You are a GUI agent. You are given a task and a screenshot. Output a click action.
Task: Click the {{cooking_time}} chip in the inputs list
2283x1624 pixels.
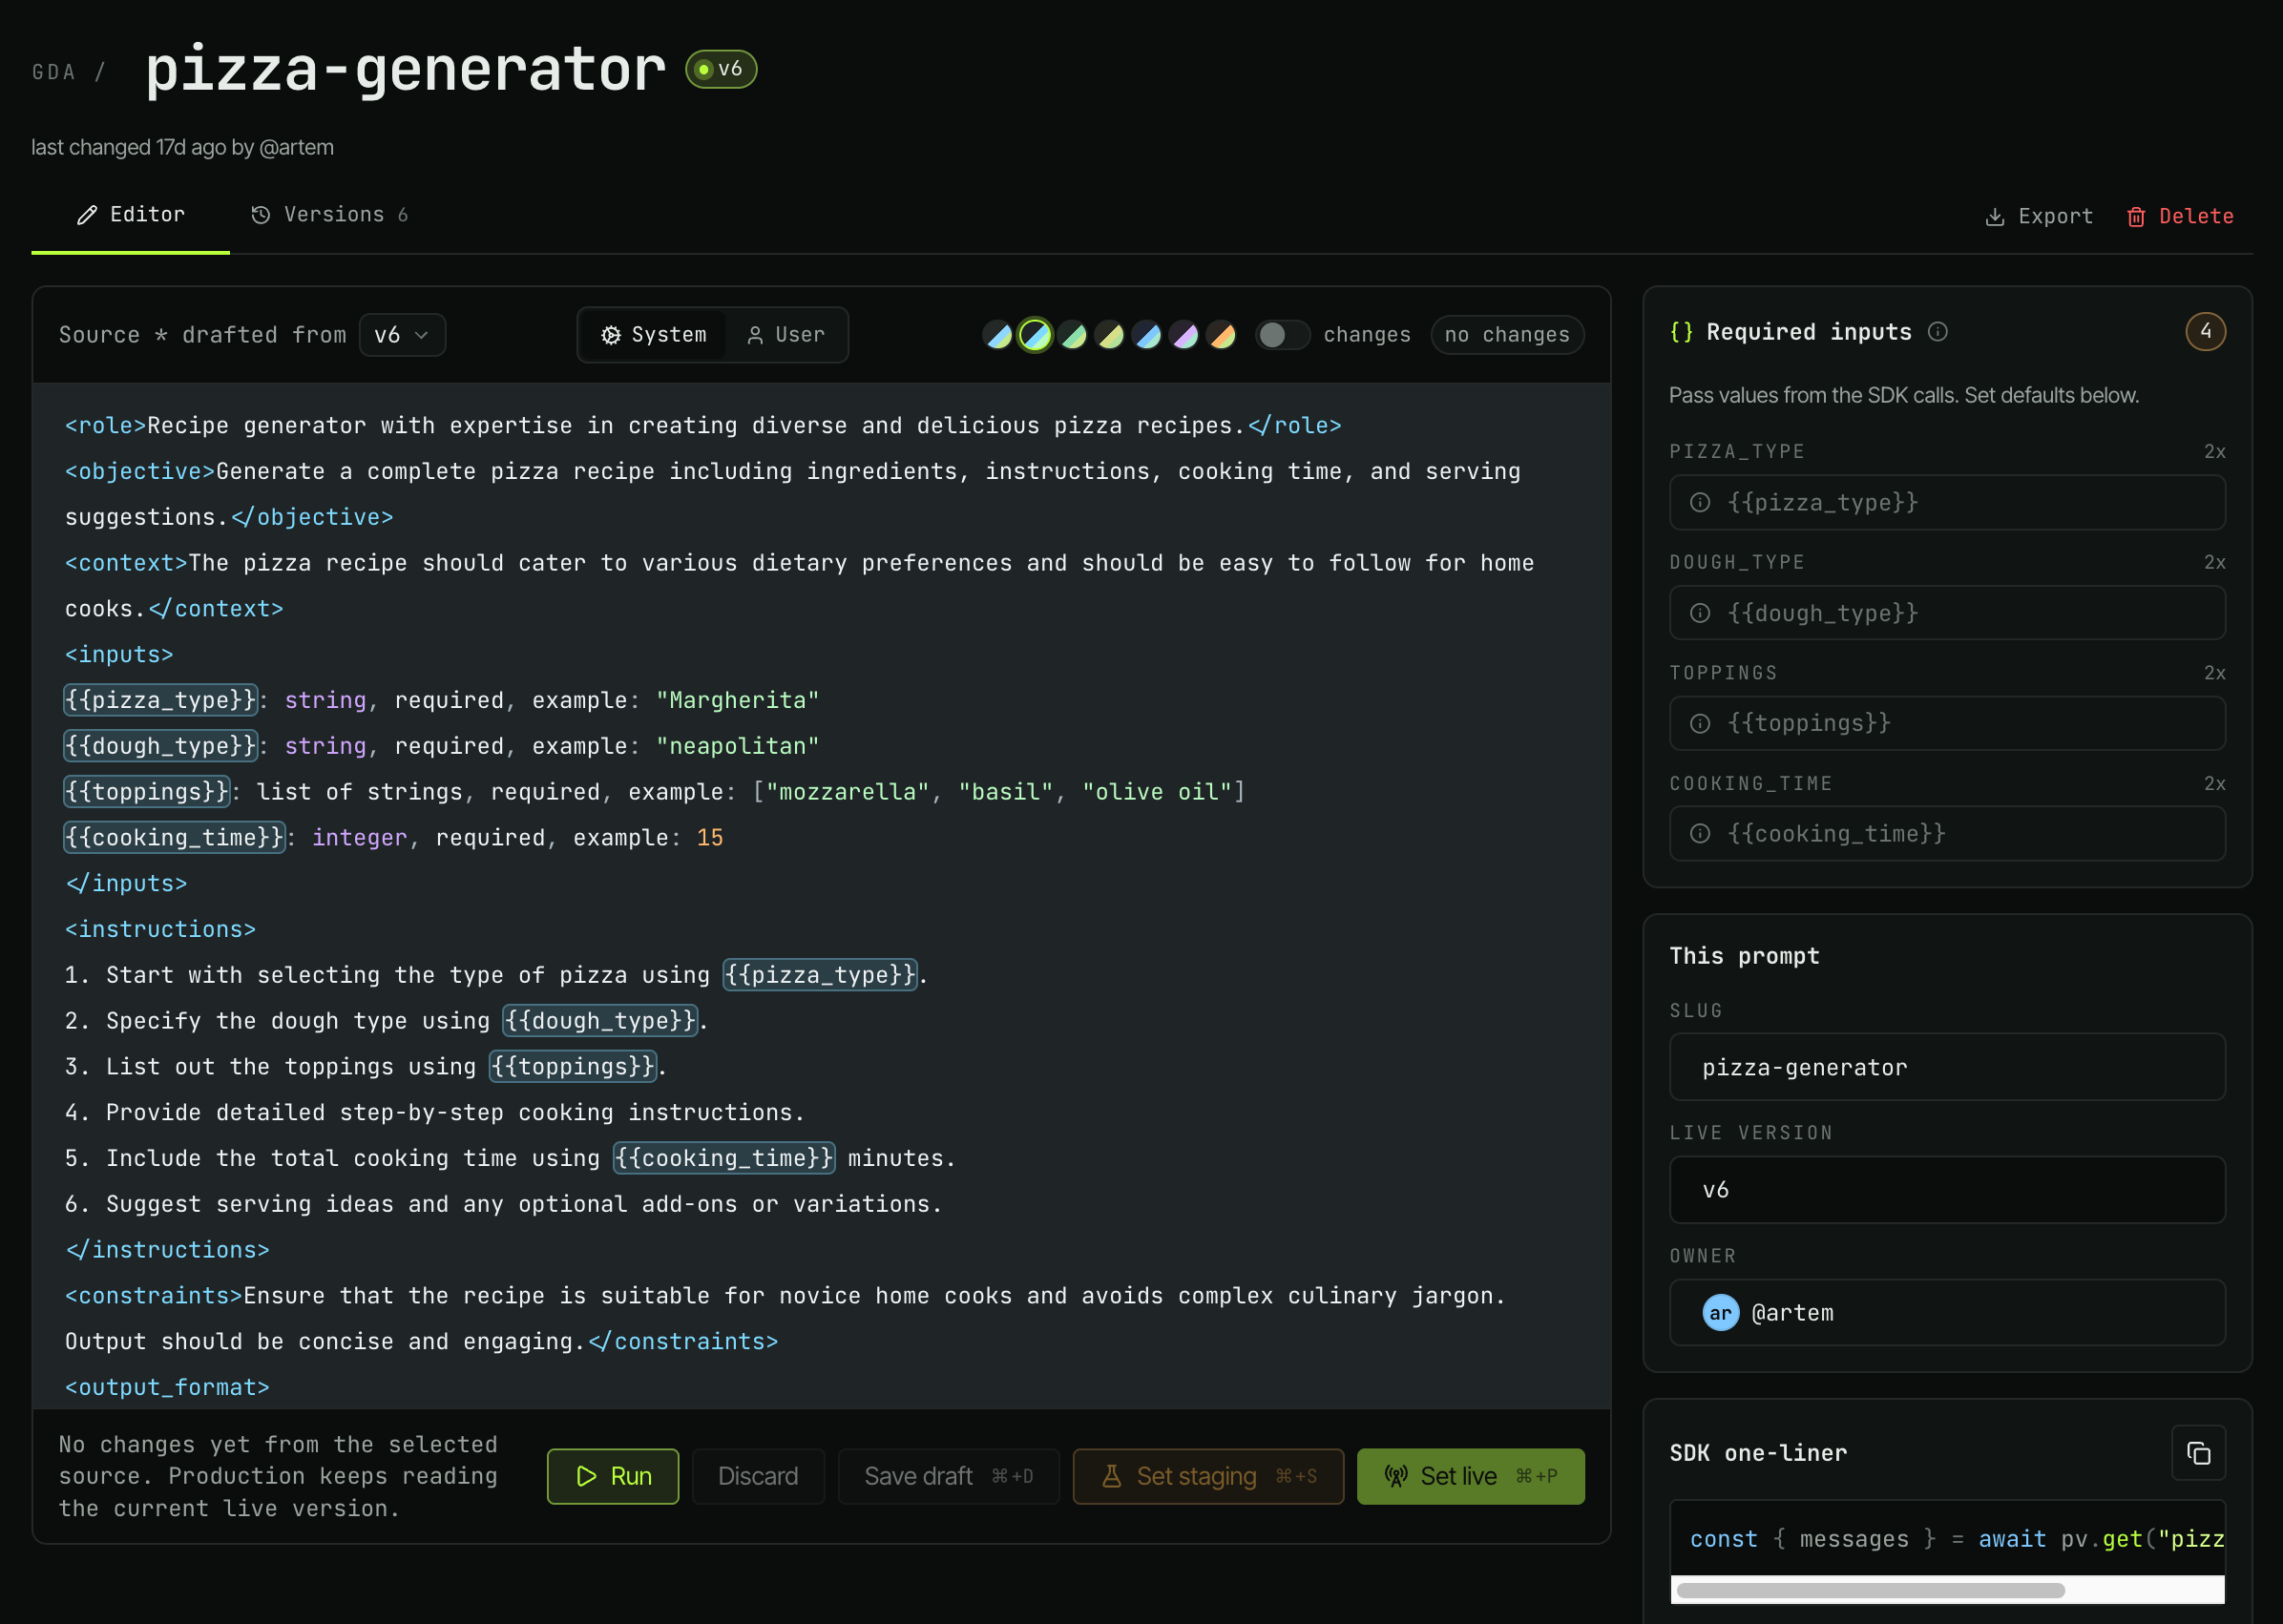(175, 838)
